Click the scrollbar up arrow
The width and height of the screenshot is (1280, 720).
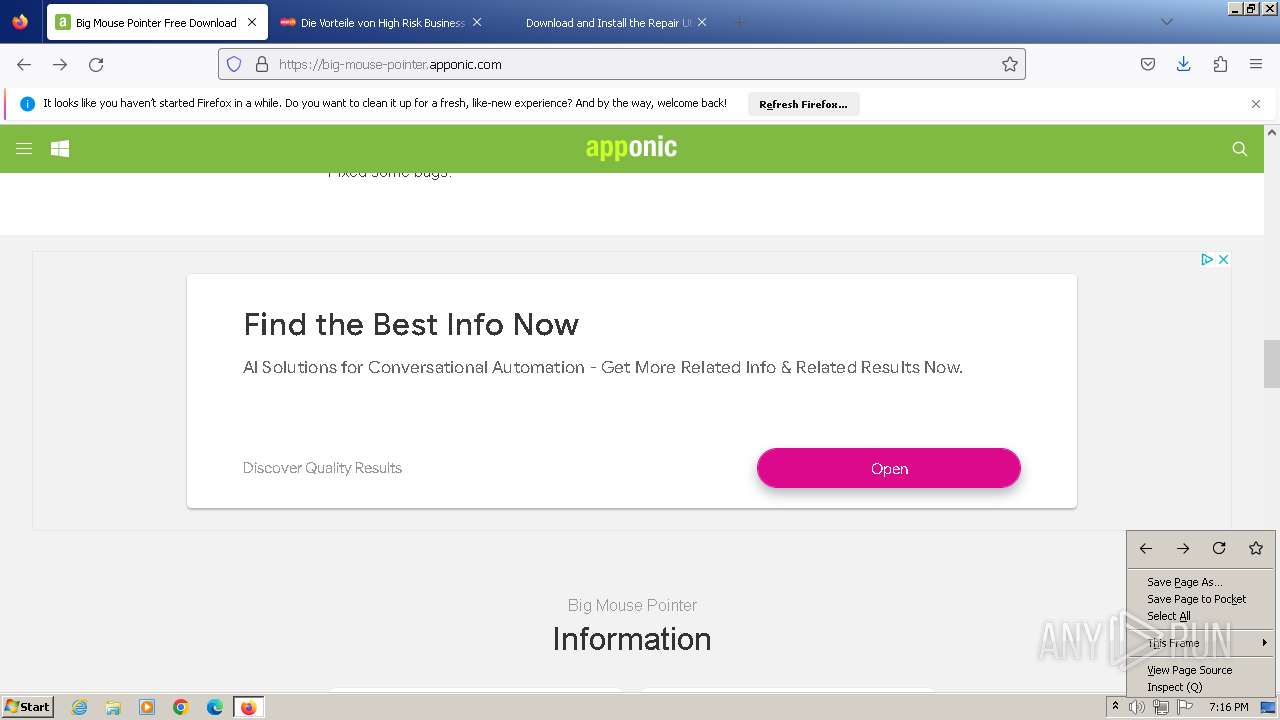1272,132
